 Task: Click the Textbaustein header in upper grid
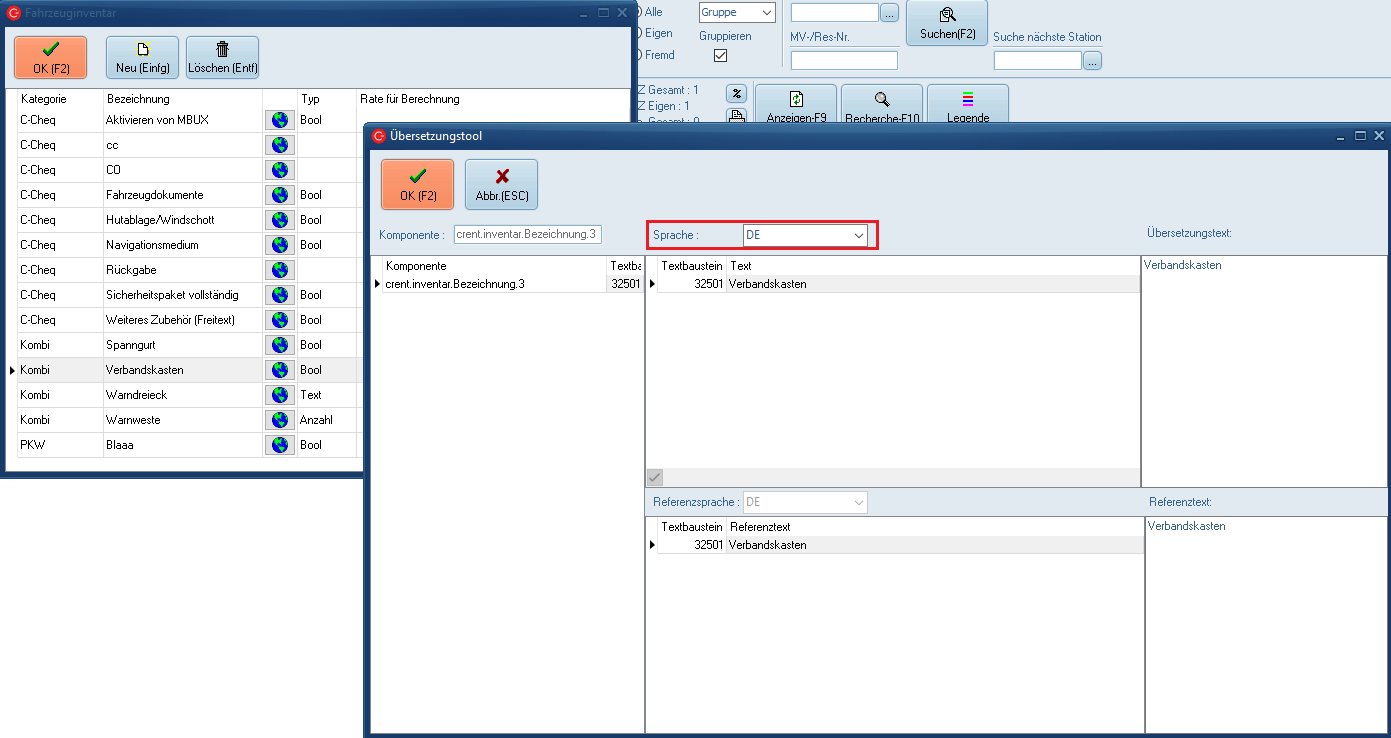692,266
